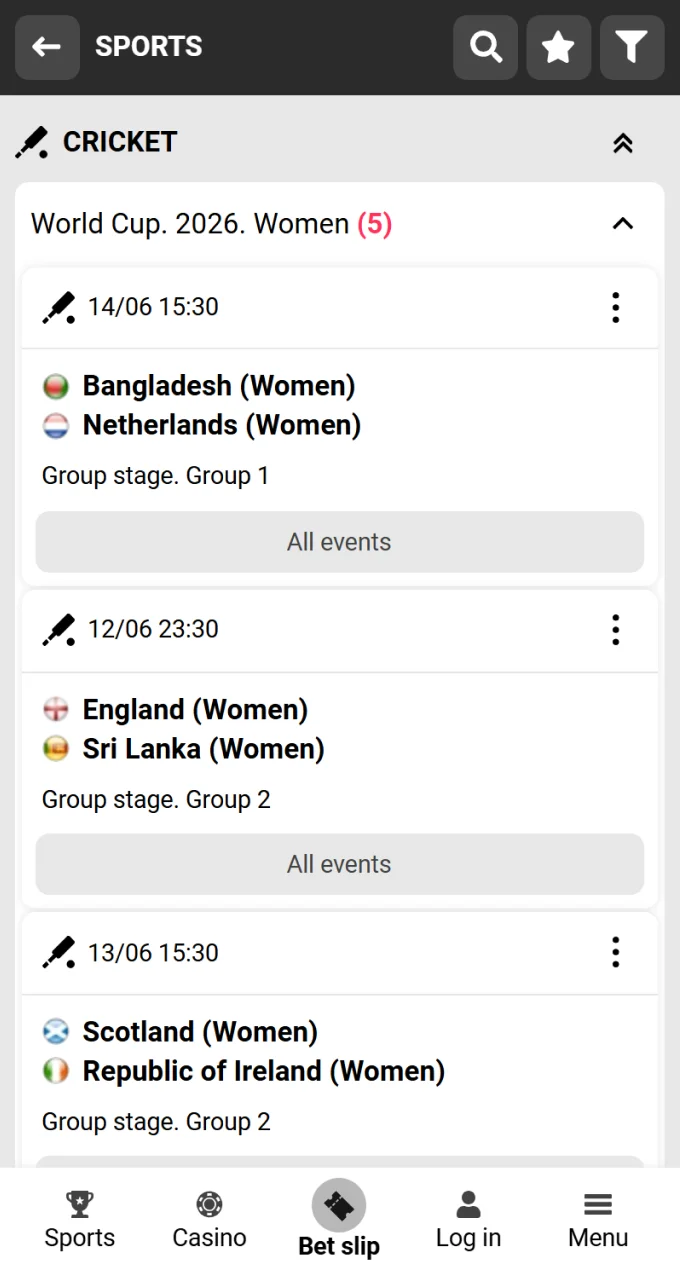This screenshot has width=680, height=1280.
Task: Click the back arrow in the header
Action: coord(47,47)
